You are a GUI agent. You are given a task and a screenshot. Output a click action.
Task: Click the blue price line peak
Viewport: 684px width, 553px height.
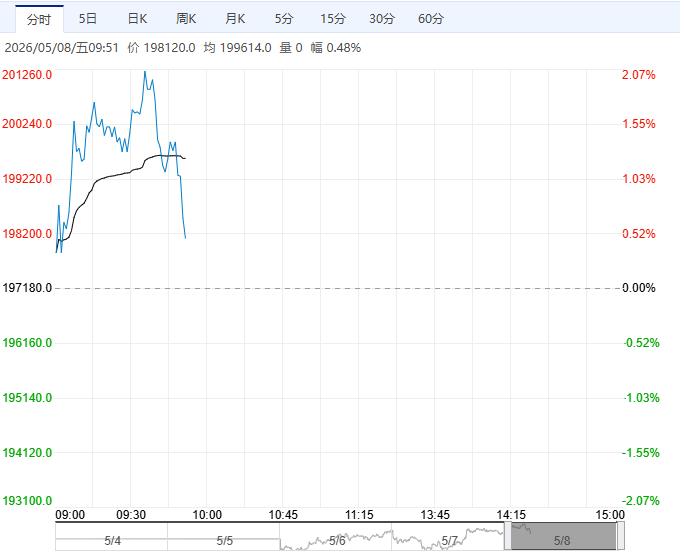click(145, 72)
